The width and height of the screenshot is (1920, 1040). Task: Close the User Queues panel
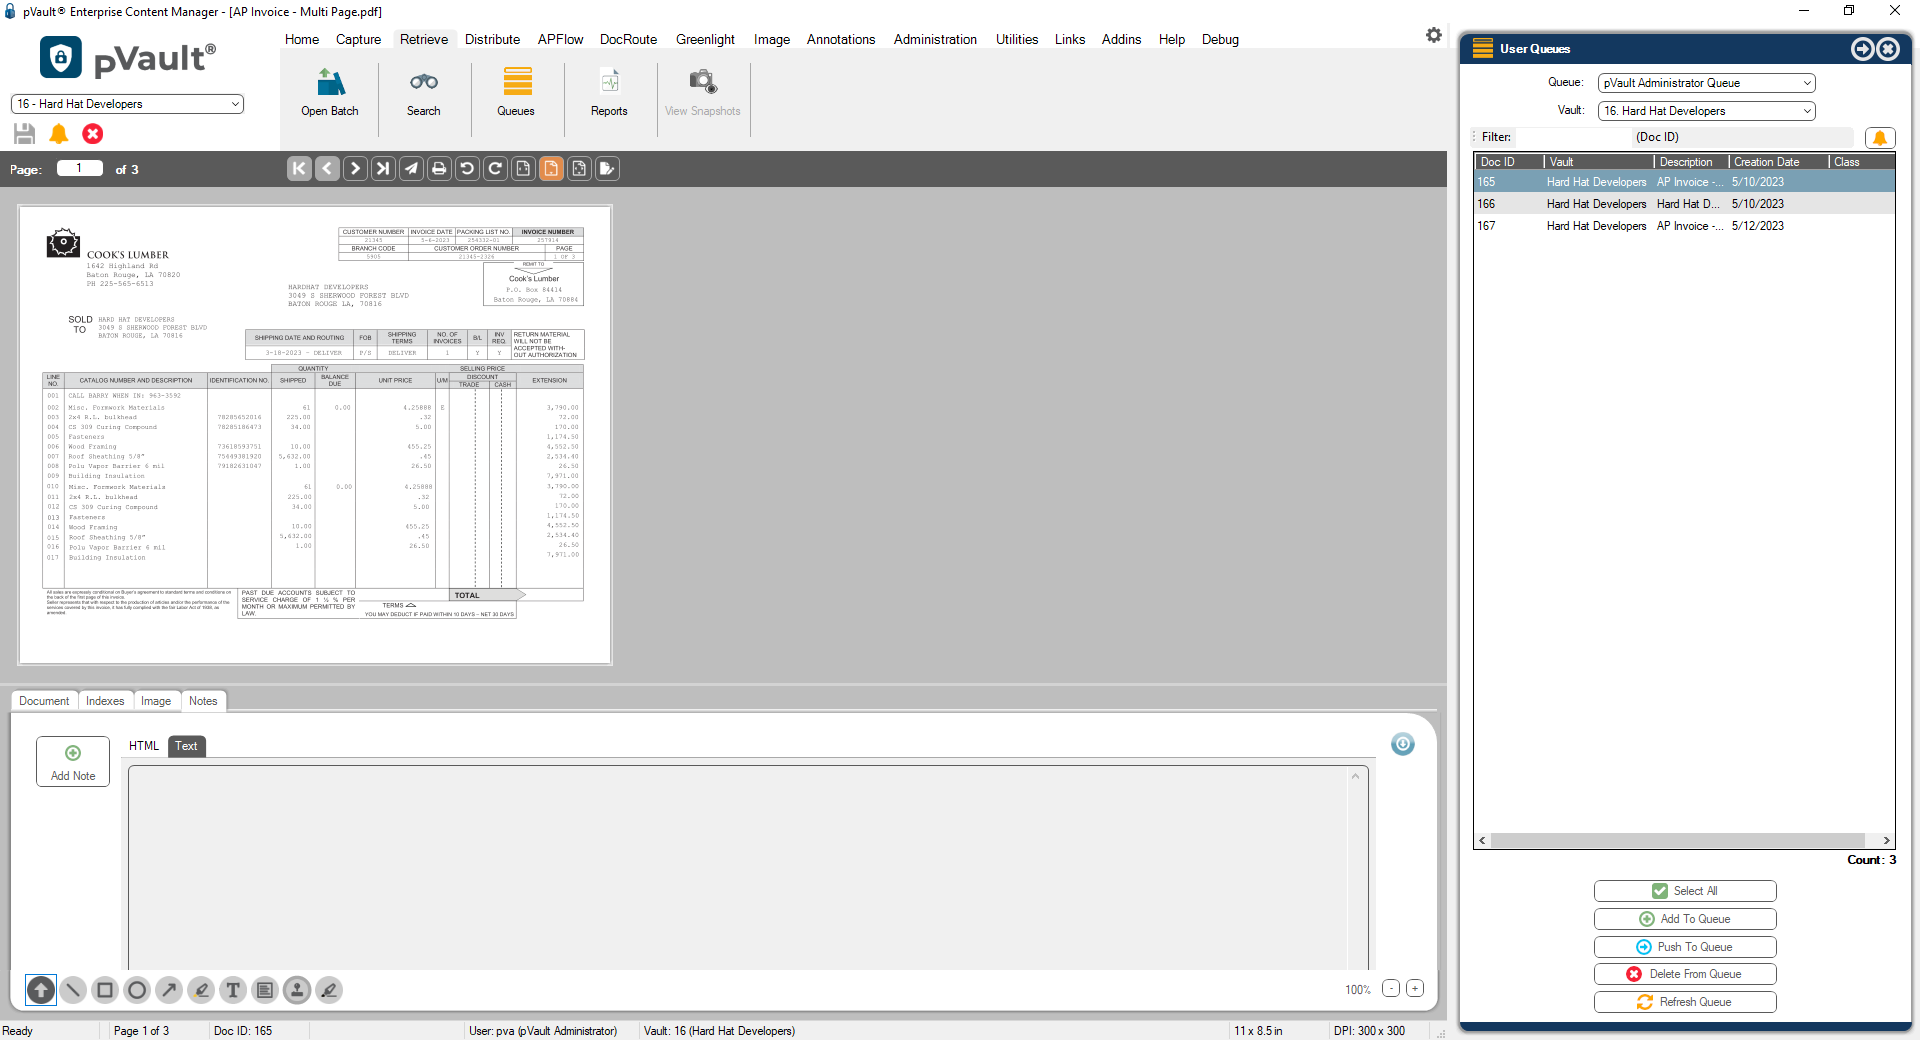pos(1888,49)
